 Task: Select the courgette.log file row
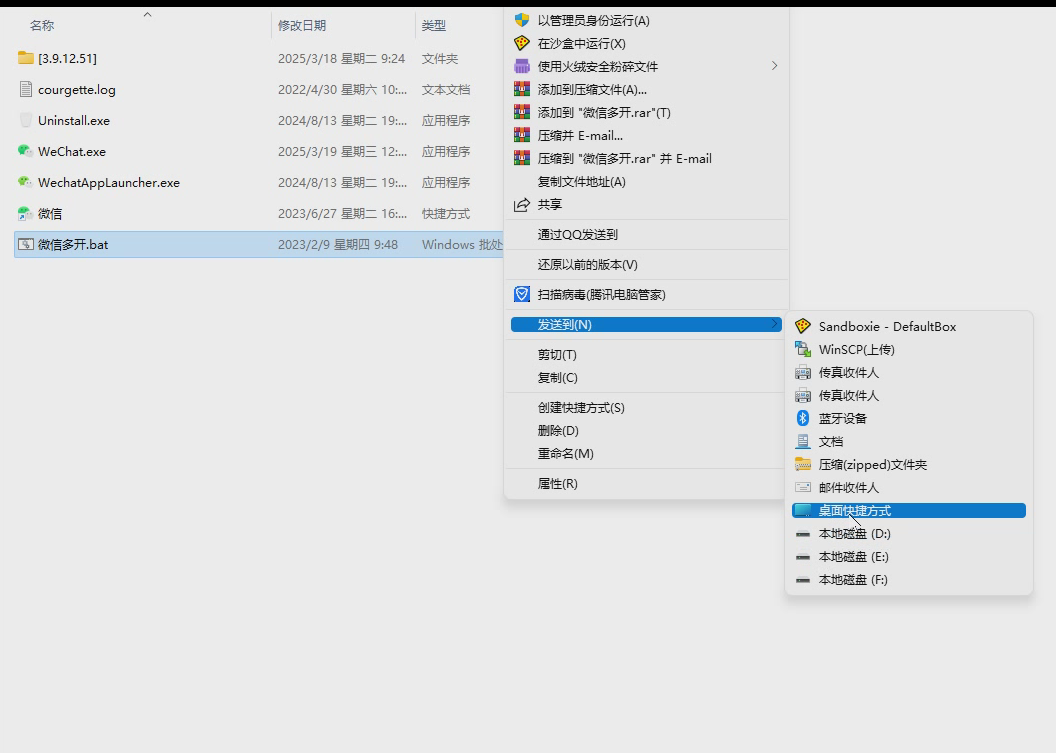pos(73,89)
